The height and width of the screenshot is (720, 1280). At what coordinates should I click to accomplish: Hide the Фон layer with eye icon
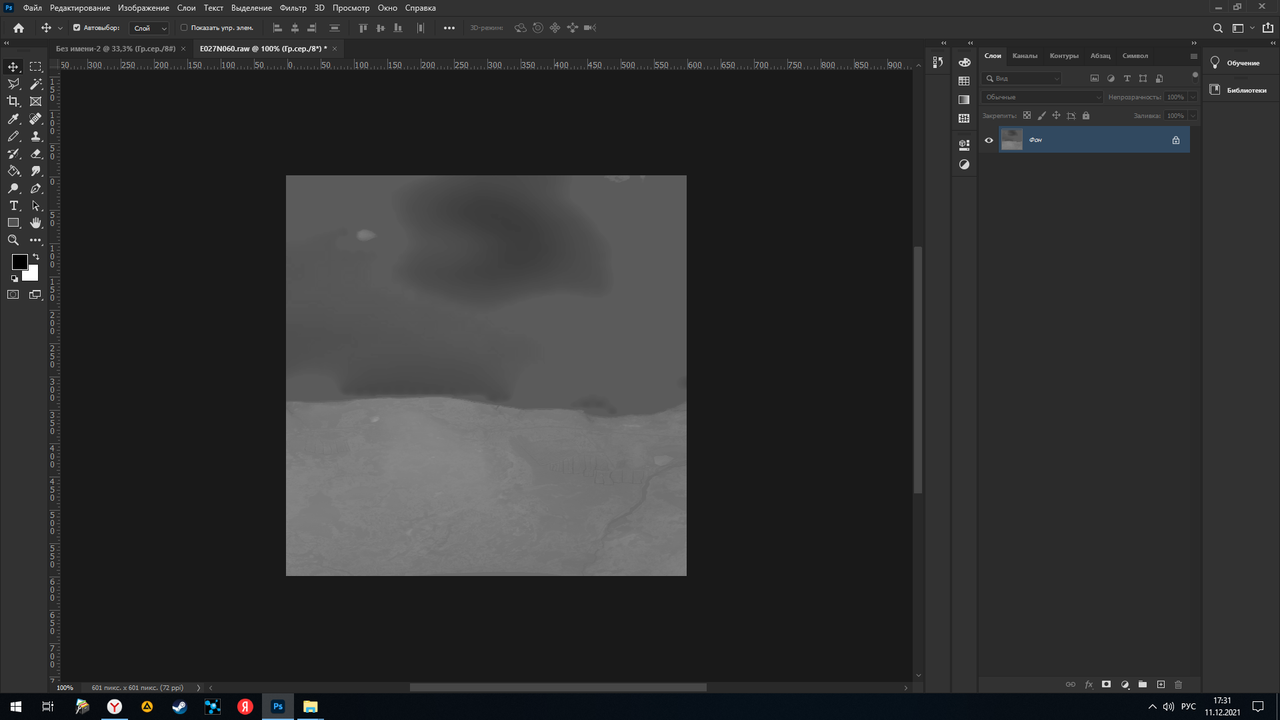point(989,140)
